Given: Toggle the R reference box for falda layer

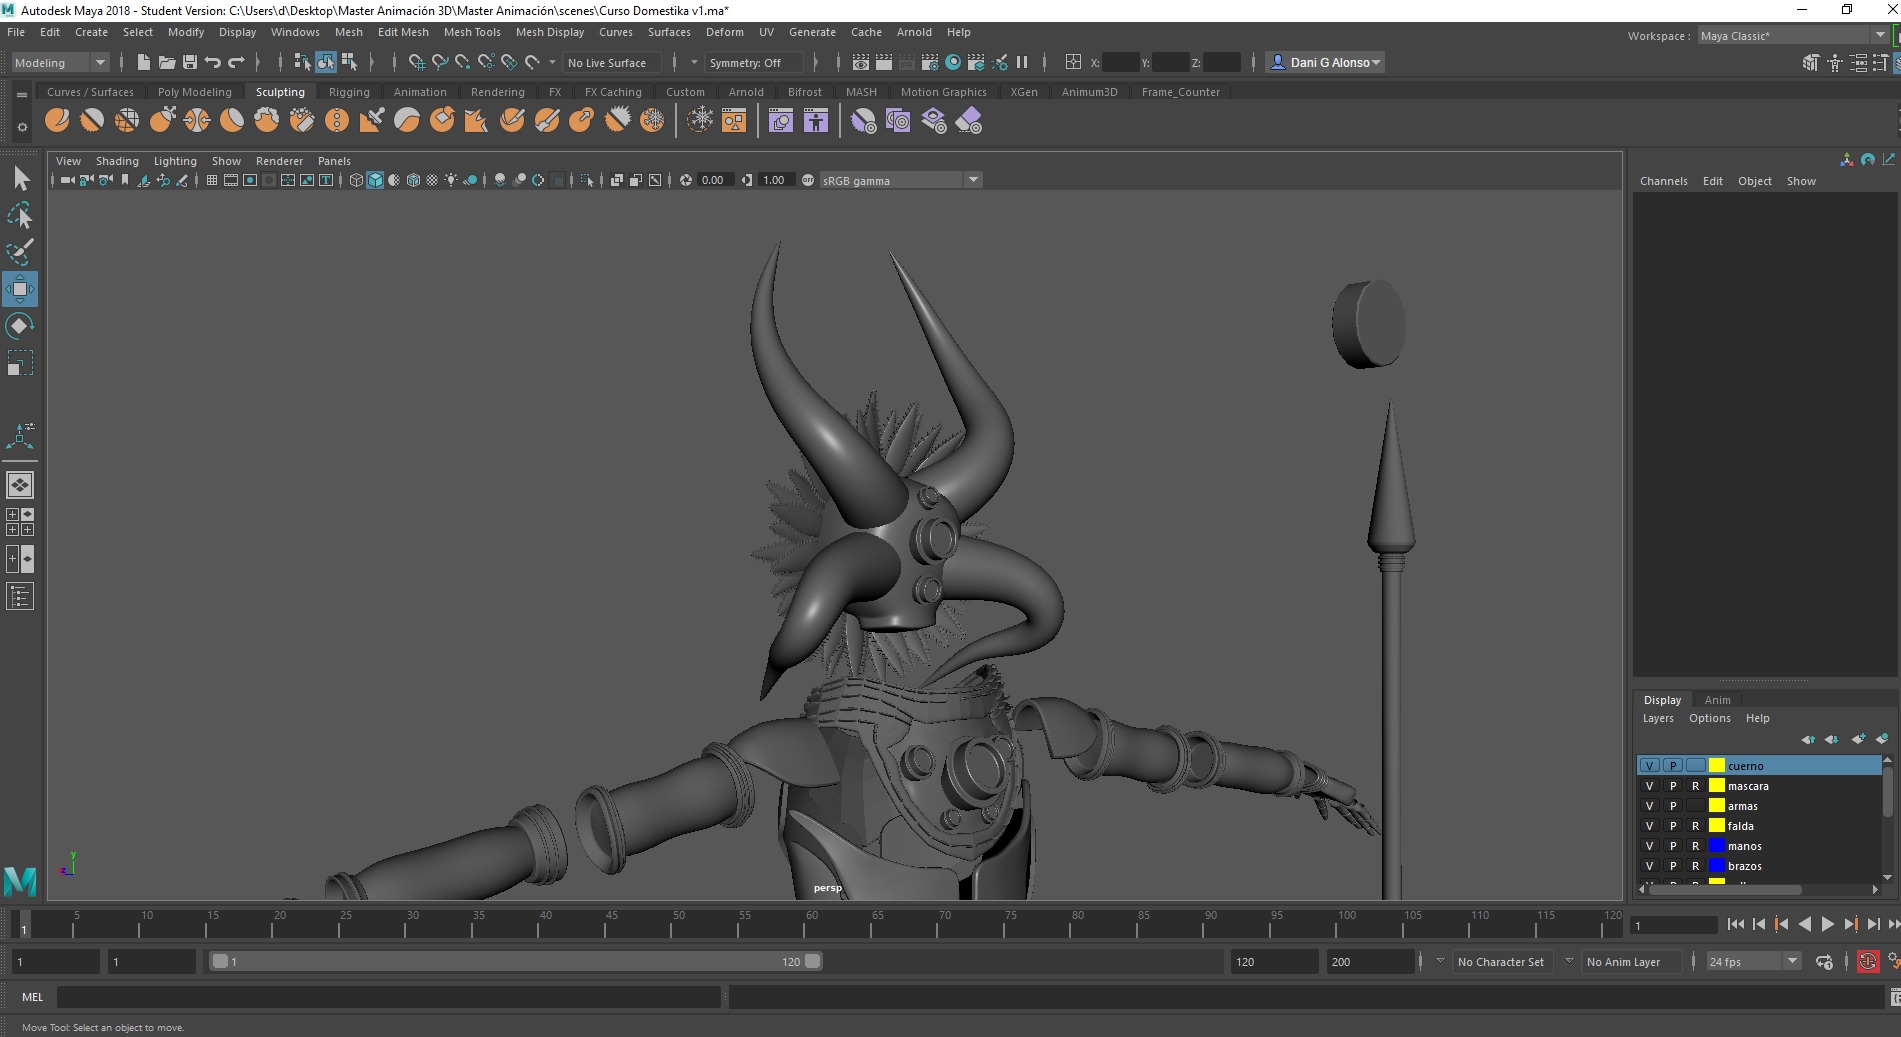Looking at the screenshot, I should click(1695, 826).
